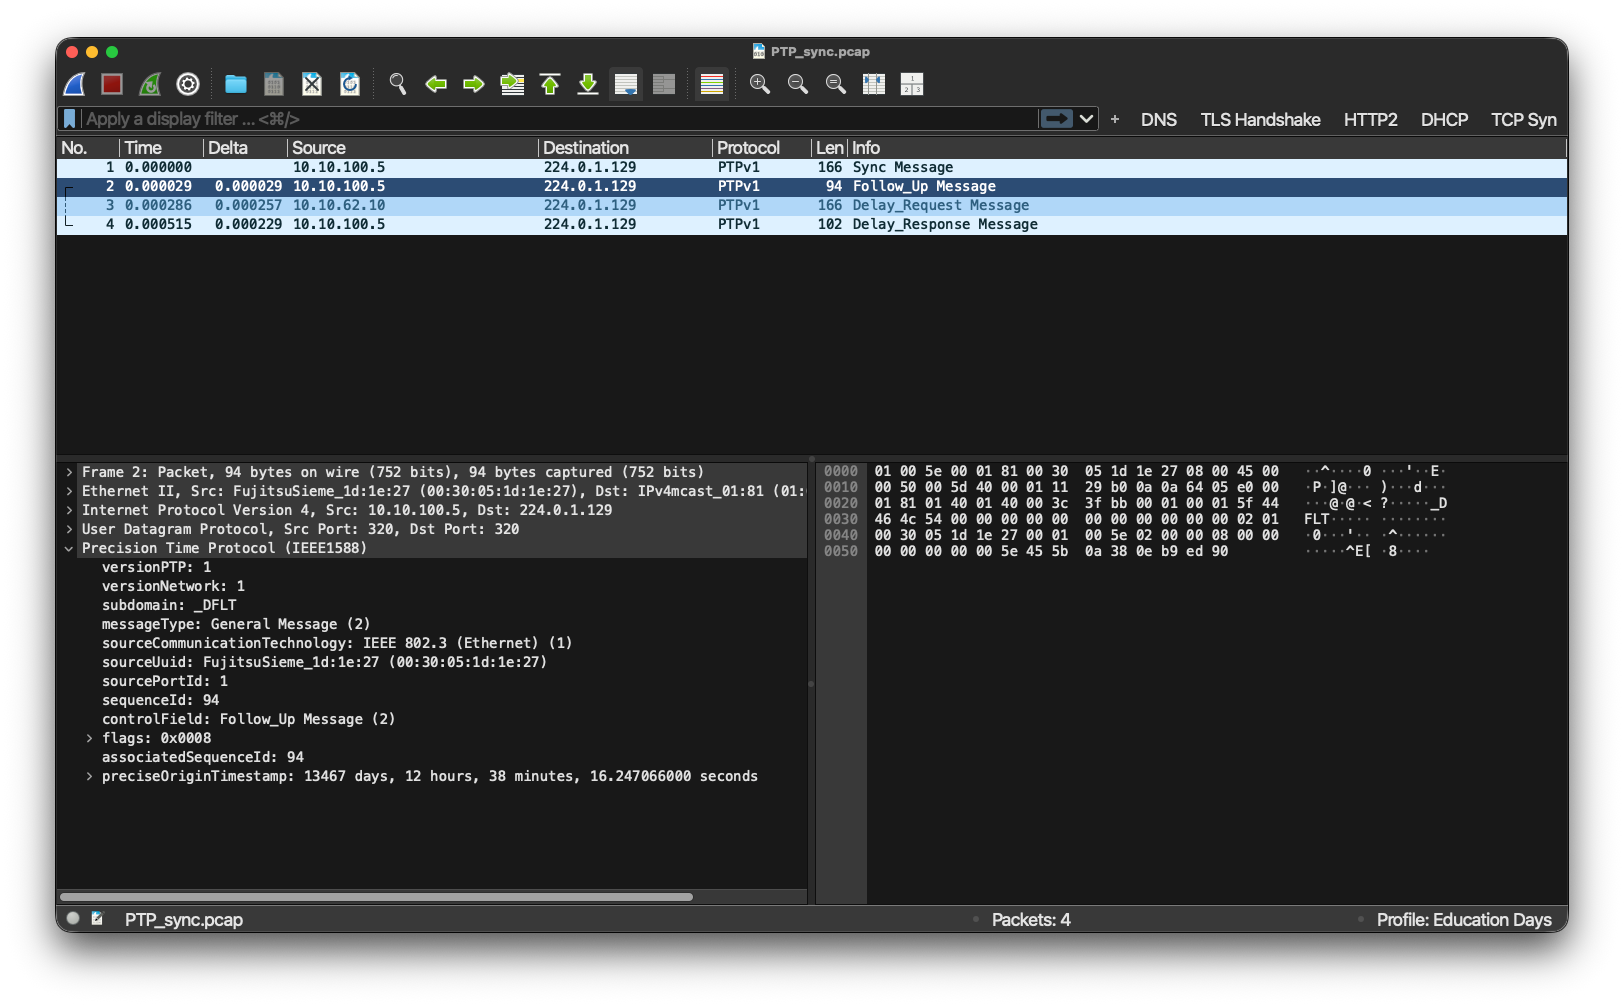This screenshot has height=1006, width=1624.
Task: Expand the Internet Protocol Version 4 row
Action: [x=69, y=510]
